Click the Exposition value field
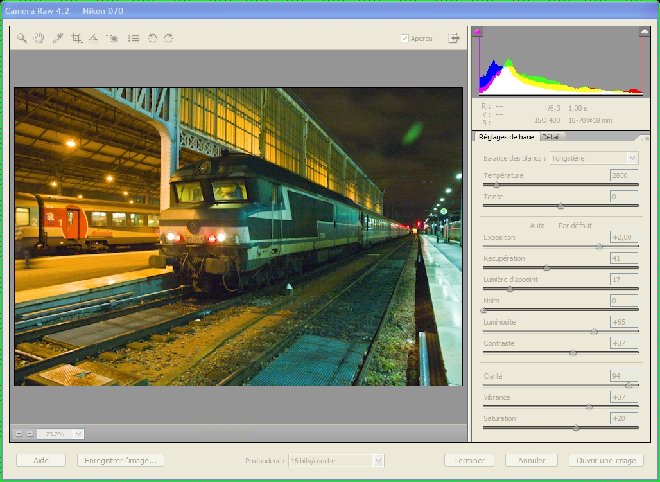The width and height of the screenshot is (660, 482). point(624,237)
